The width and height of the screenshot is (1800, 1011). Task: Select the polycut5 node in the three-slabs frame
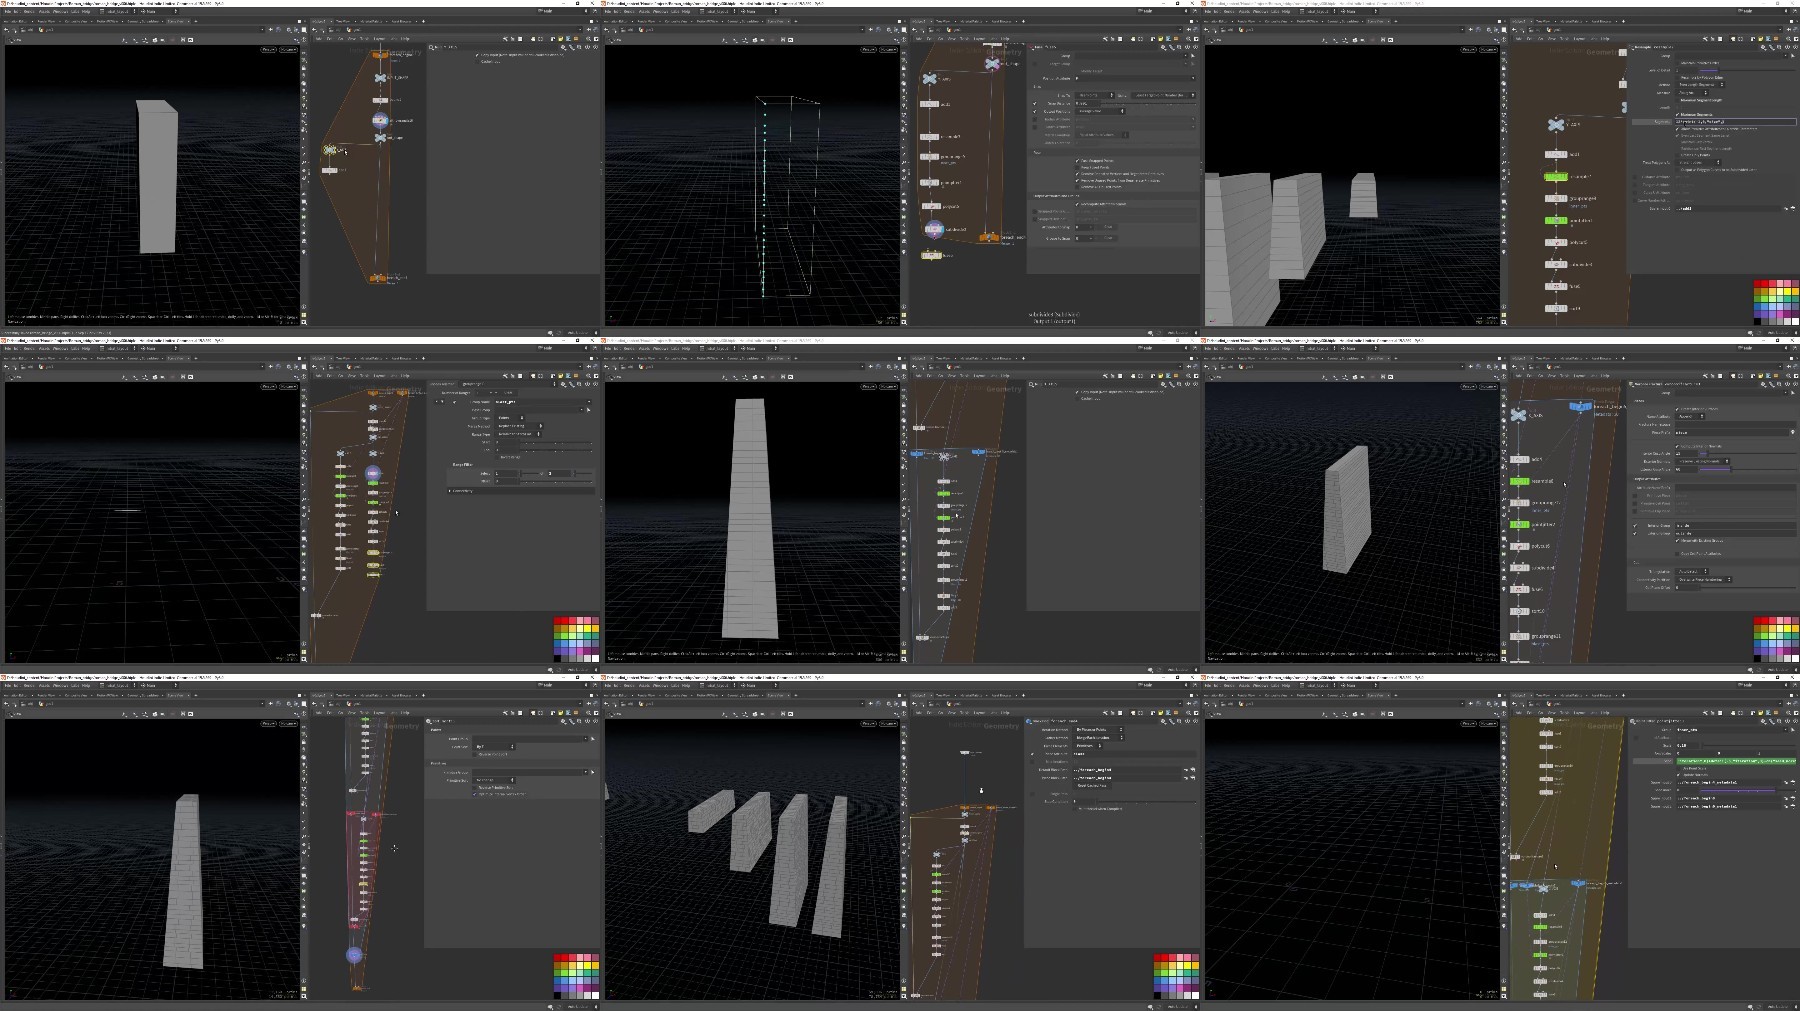(1555, 242)
